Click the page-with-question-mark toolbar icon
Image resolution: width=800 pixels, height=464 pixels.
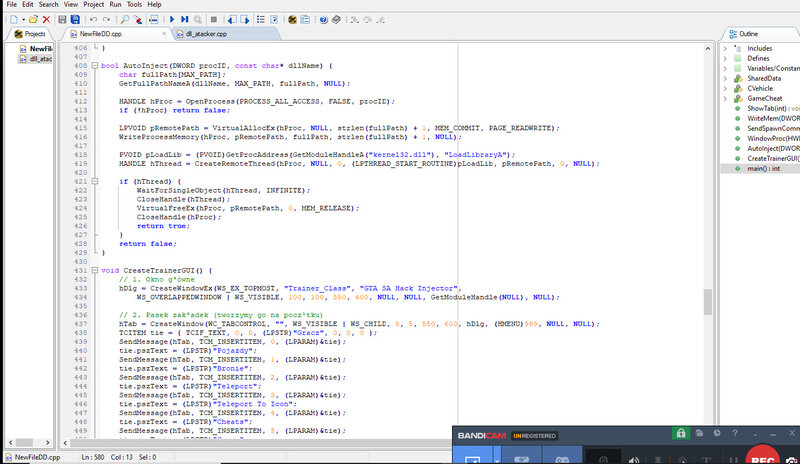(x=274, y=19)
